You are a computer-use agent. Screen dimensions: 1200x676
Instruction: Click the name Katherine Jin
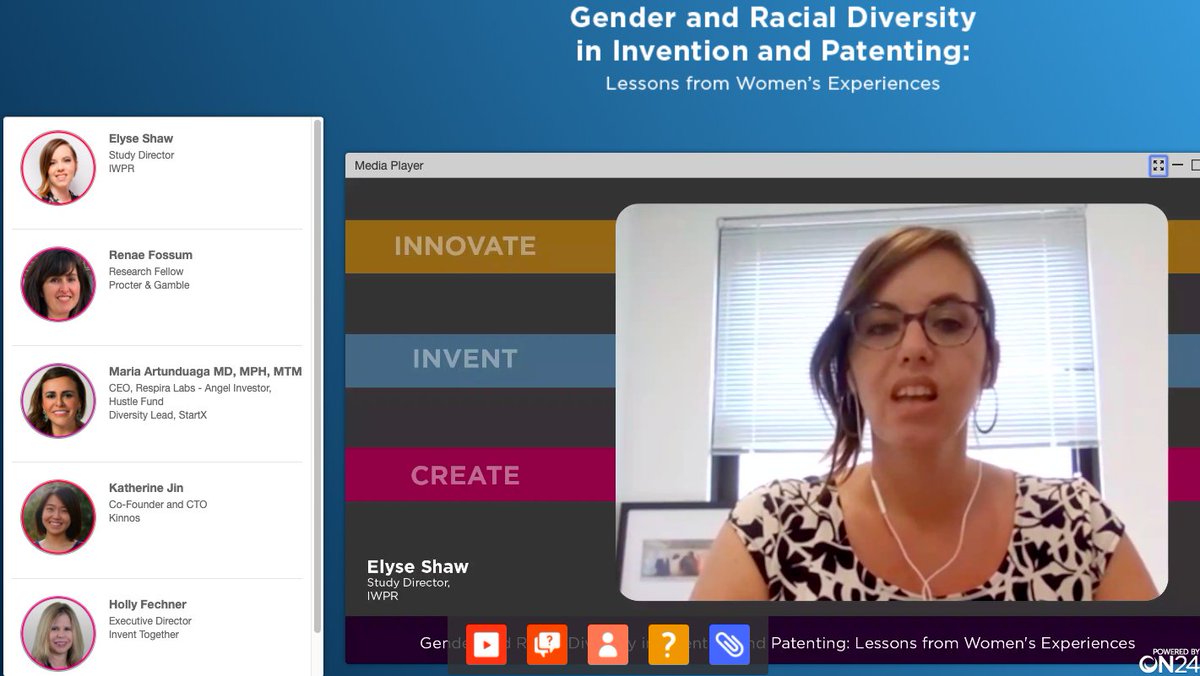point(146,488)
